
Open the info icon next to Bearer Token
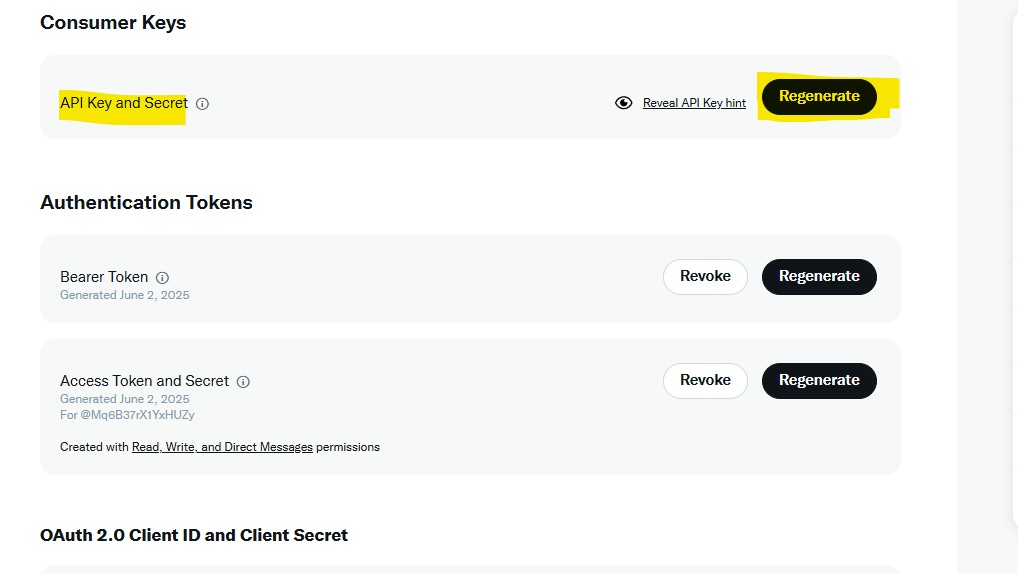(x=162, y=277)
